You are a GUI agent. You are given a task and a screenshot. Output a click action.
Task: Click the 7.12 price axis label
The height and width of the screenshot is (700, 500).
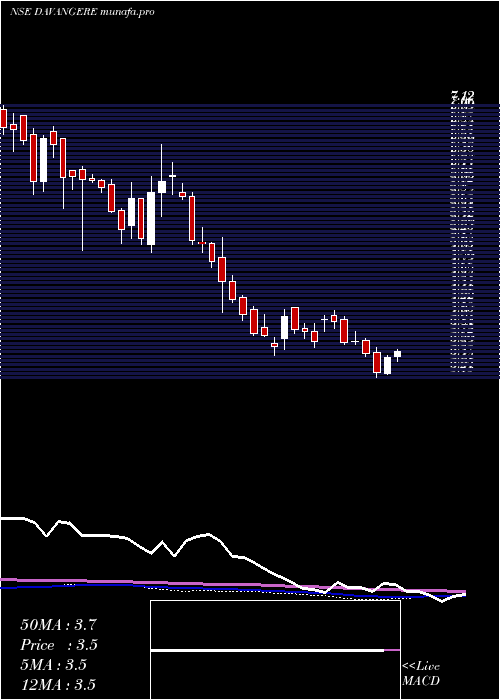[x=462, y=95]
